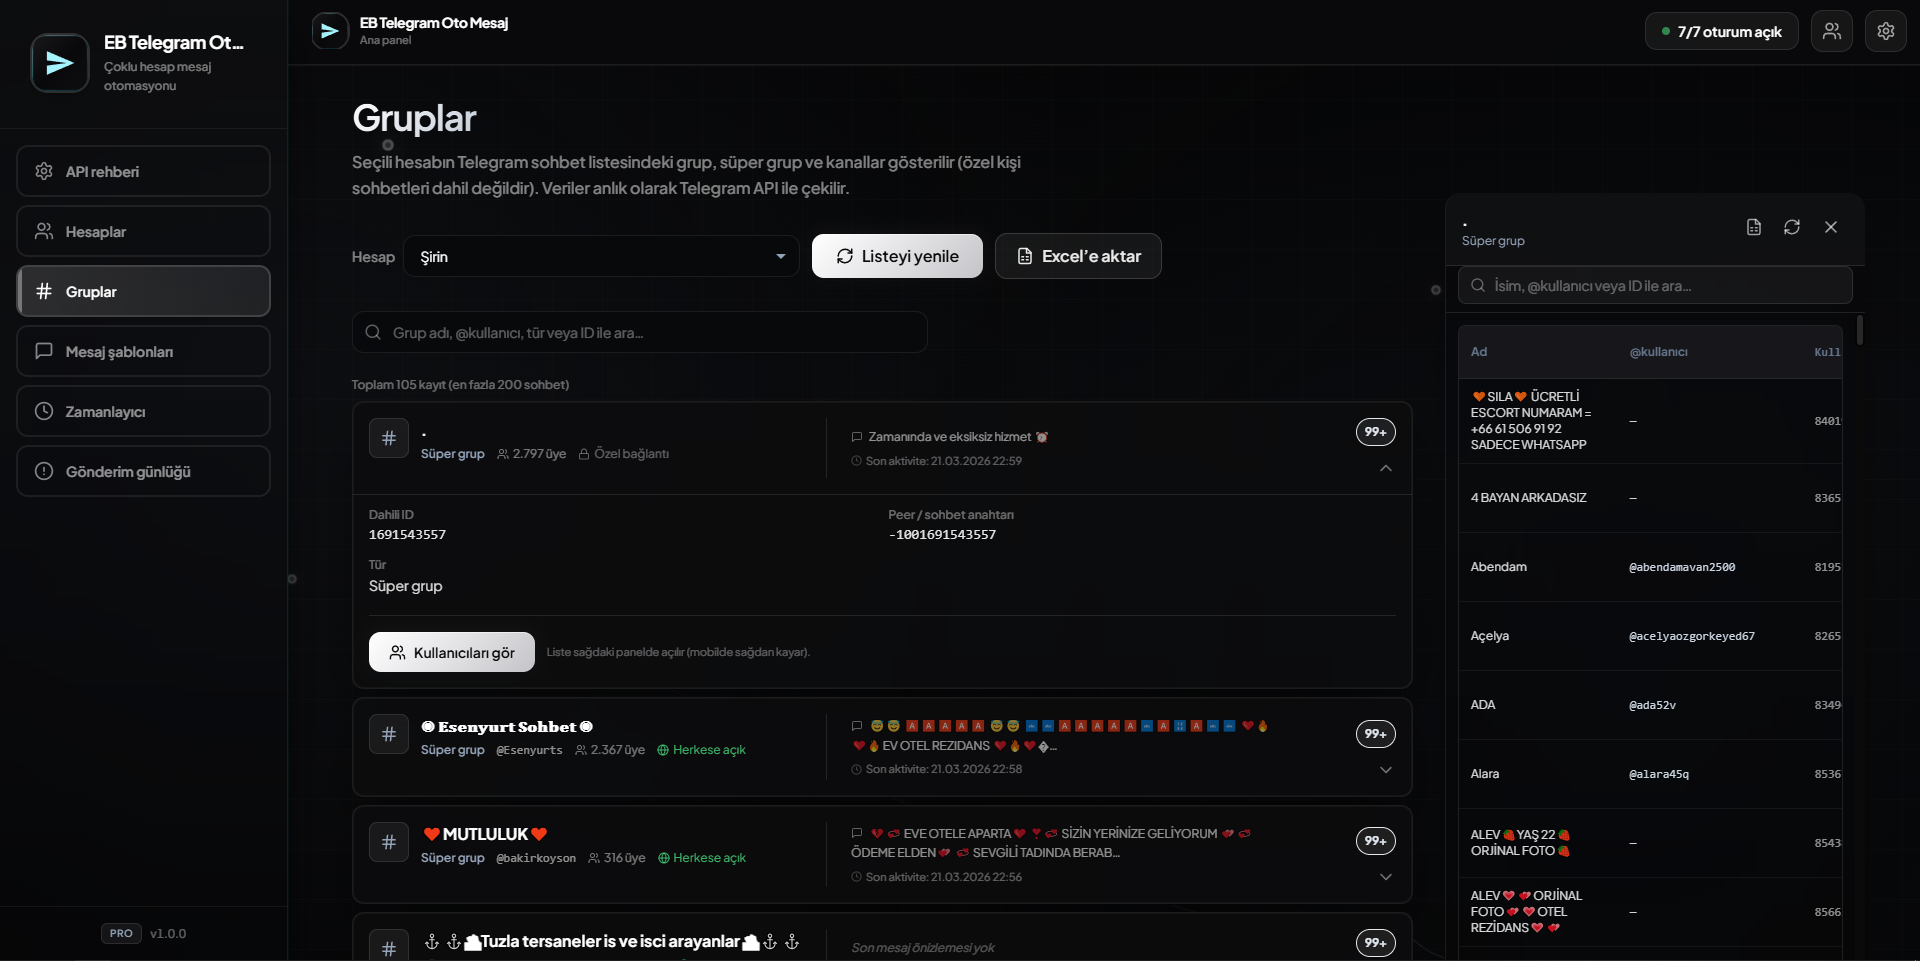Click the members icon beside 2.367 üye
Screen dimensions: 1920x961
581,750
